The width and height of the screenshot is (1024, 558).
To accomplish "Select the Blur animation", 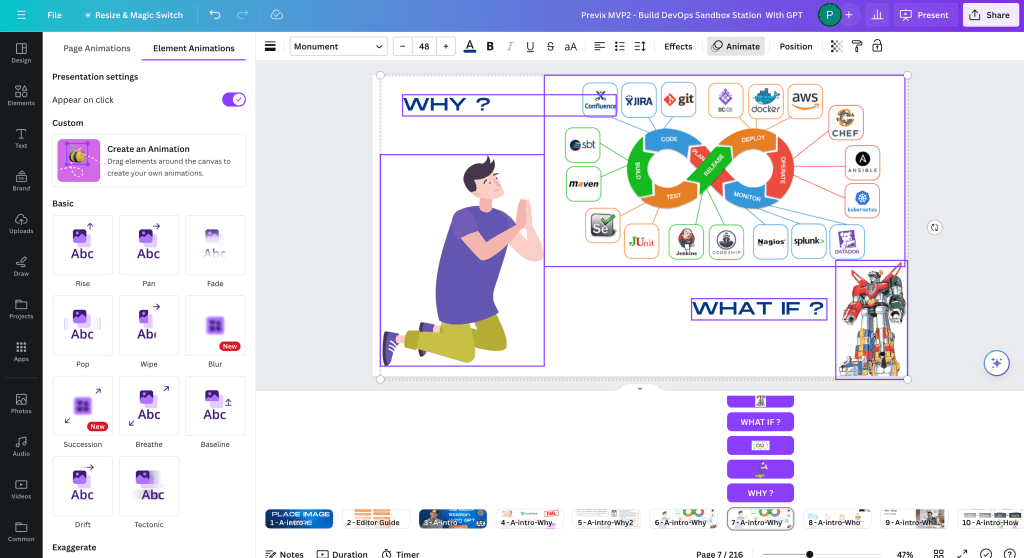I will [x=215, y=325].
